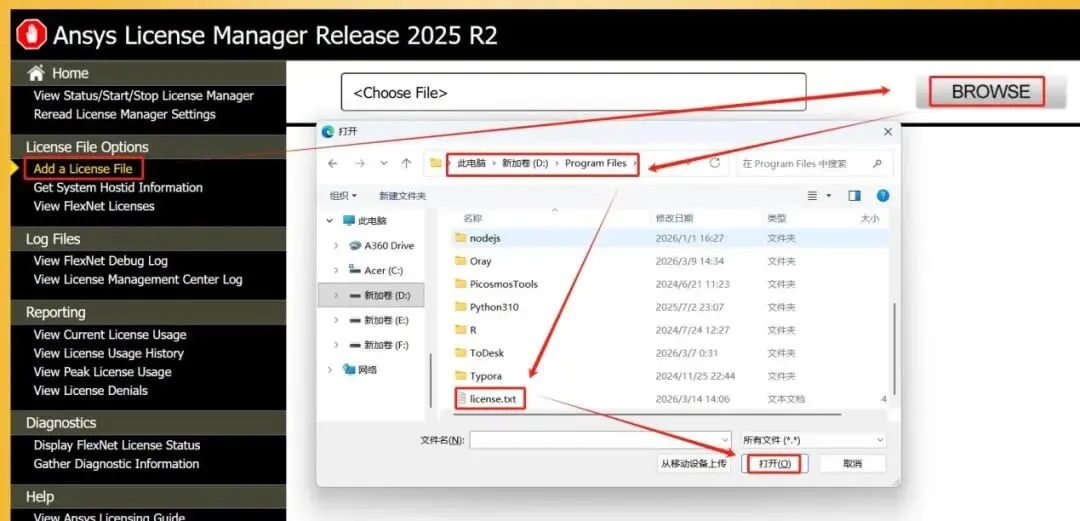Expand the A360 Drive tree node
This screenshot has width=1080, height=521.
tap(335, 245)
